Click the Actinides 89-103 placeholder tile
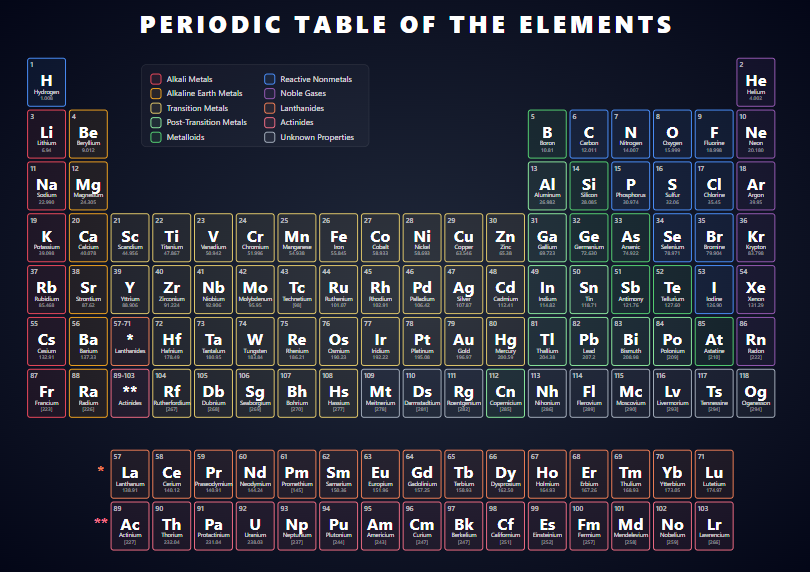The image size is (810, 572). [130, 394]
